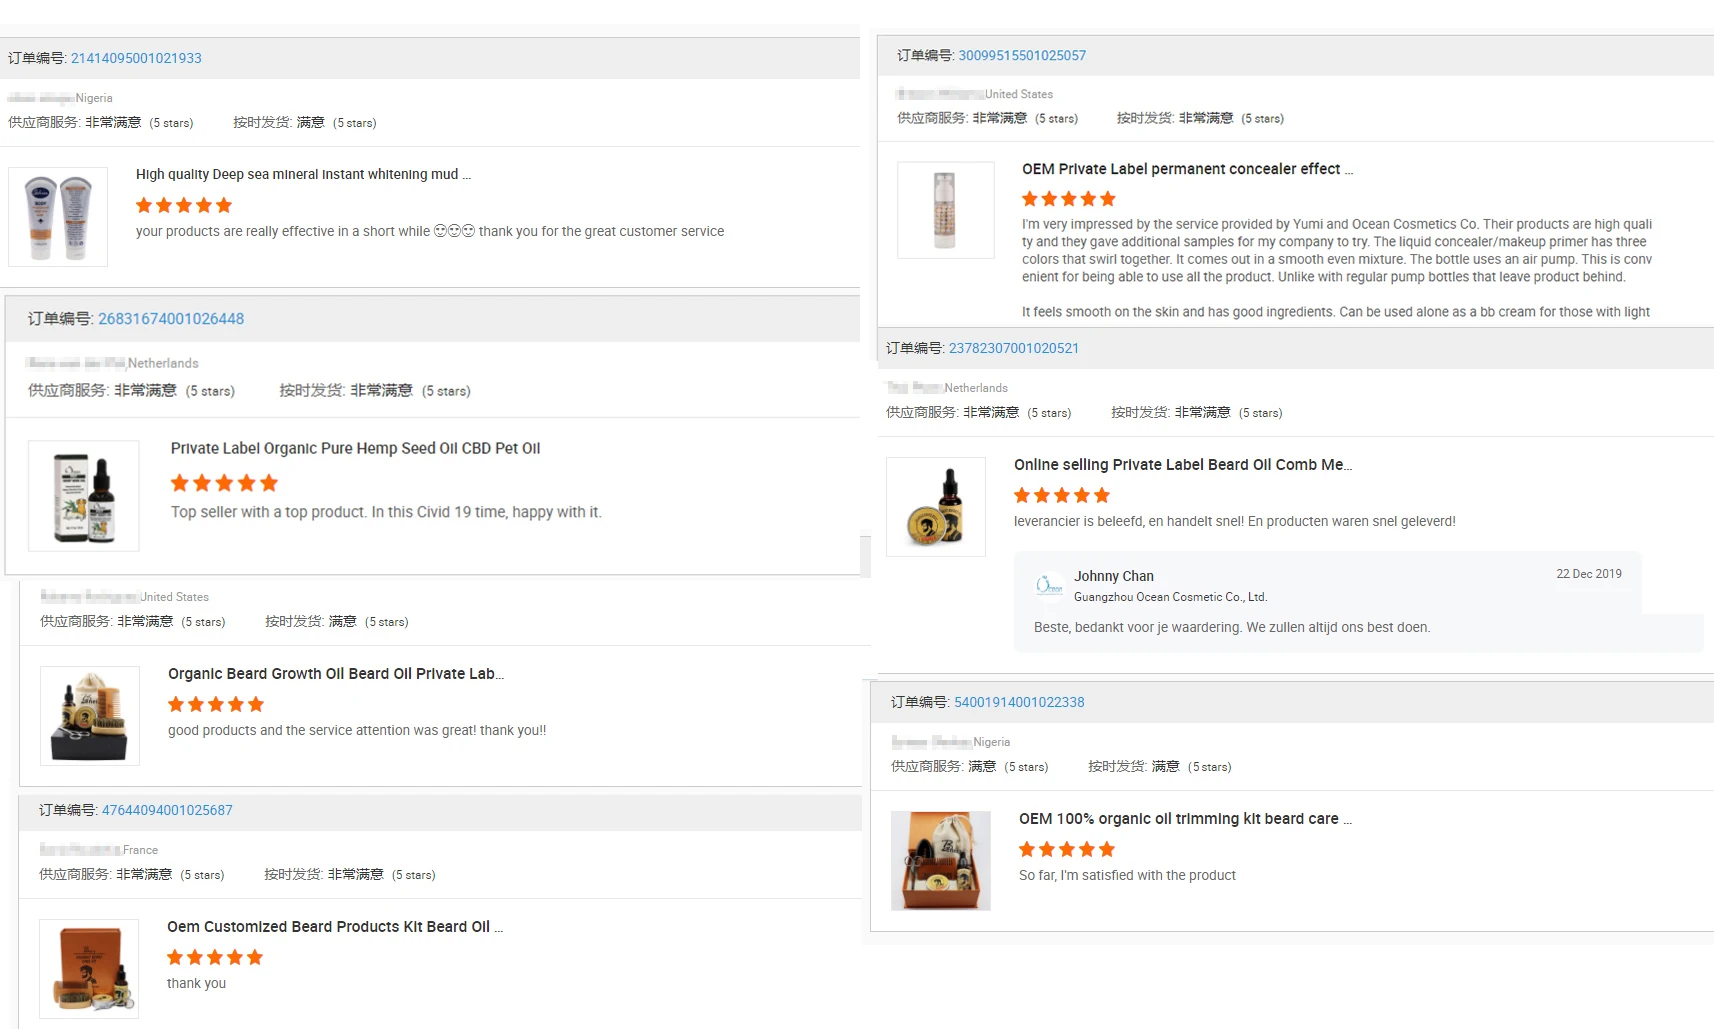Click "OEM Private Label permanent concealer" title
The height and width of the screenshot is (1029, 1714).
(x=1187, y=169)
